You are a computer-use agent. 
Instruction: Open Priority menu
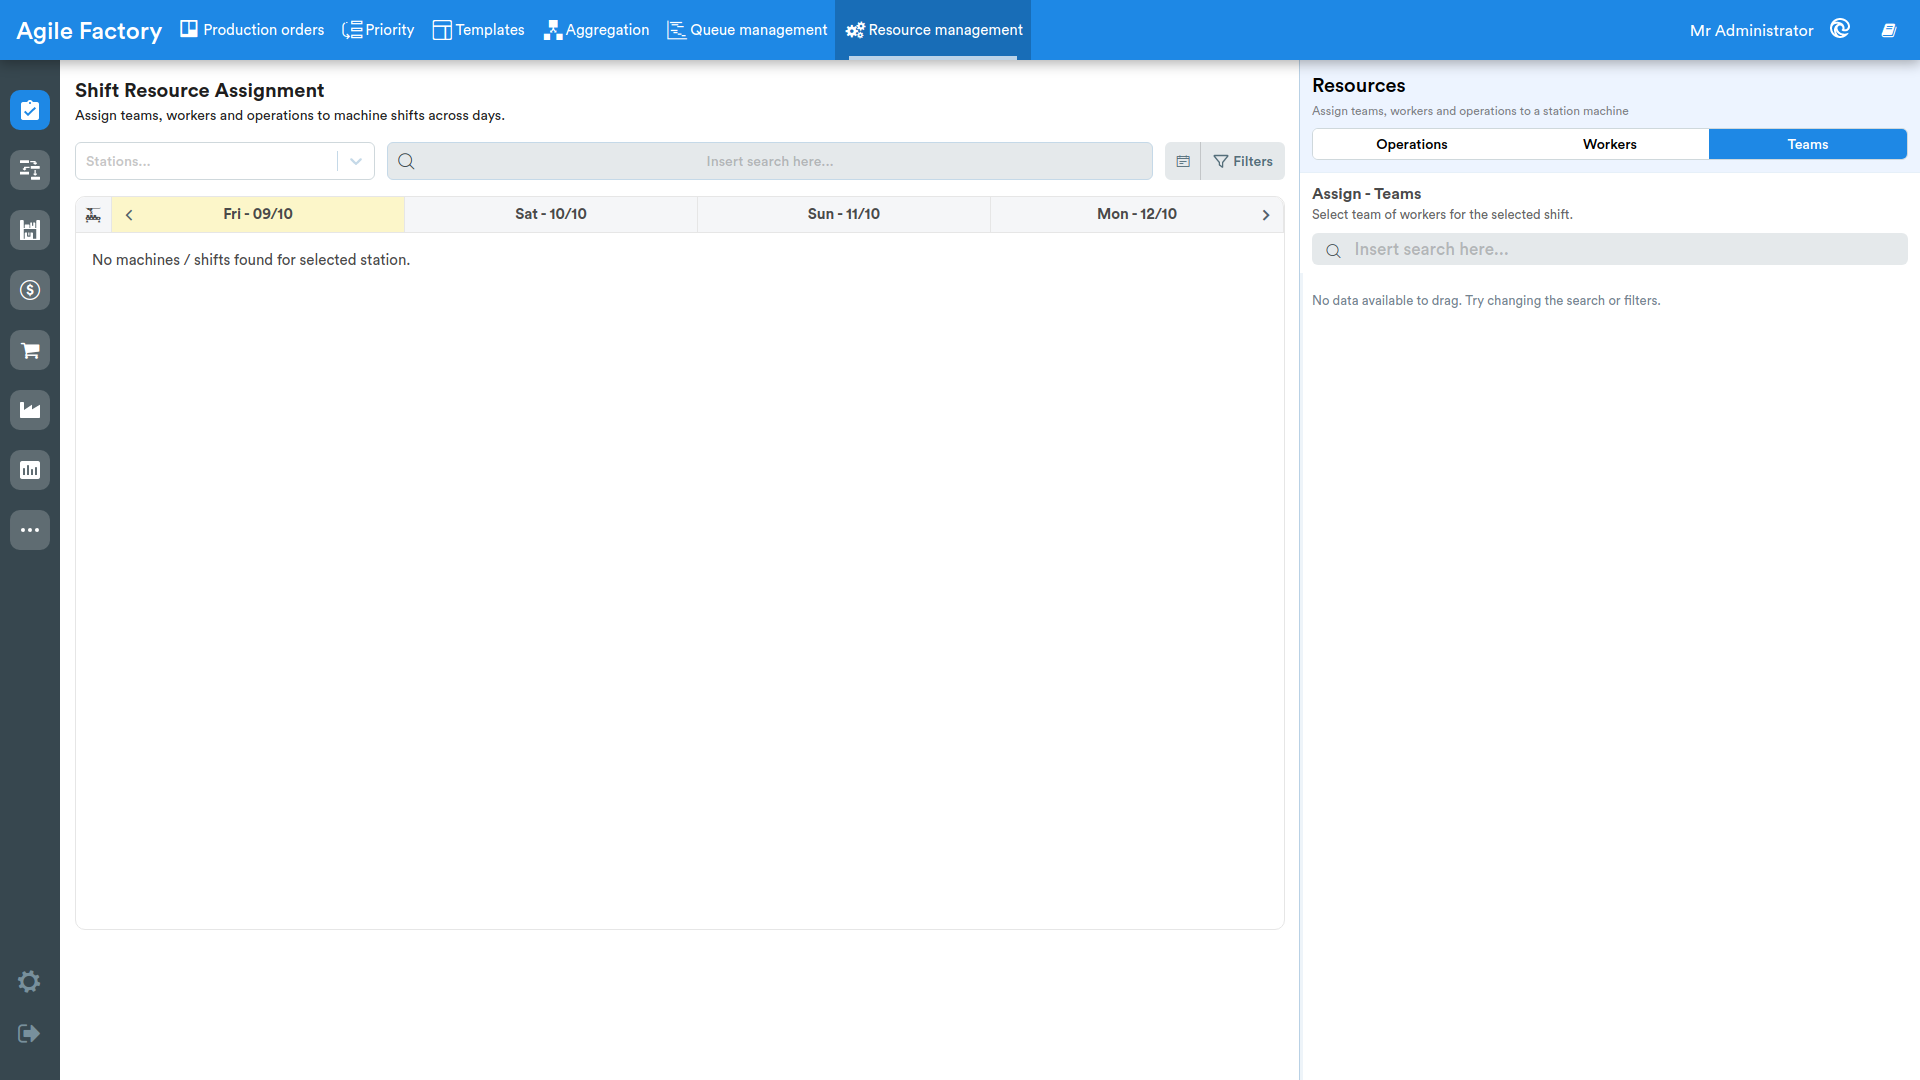pyautogui.click(x=378, y=30)
